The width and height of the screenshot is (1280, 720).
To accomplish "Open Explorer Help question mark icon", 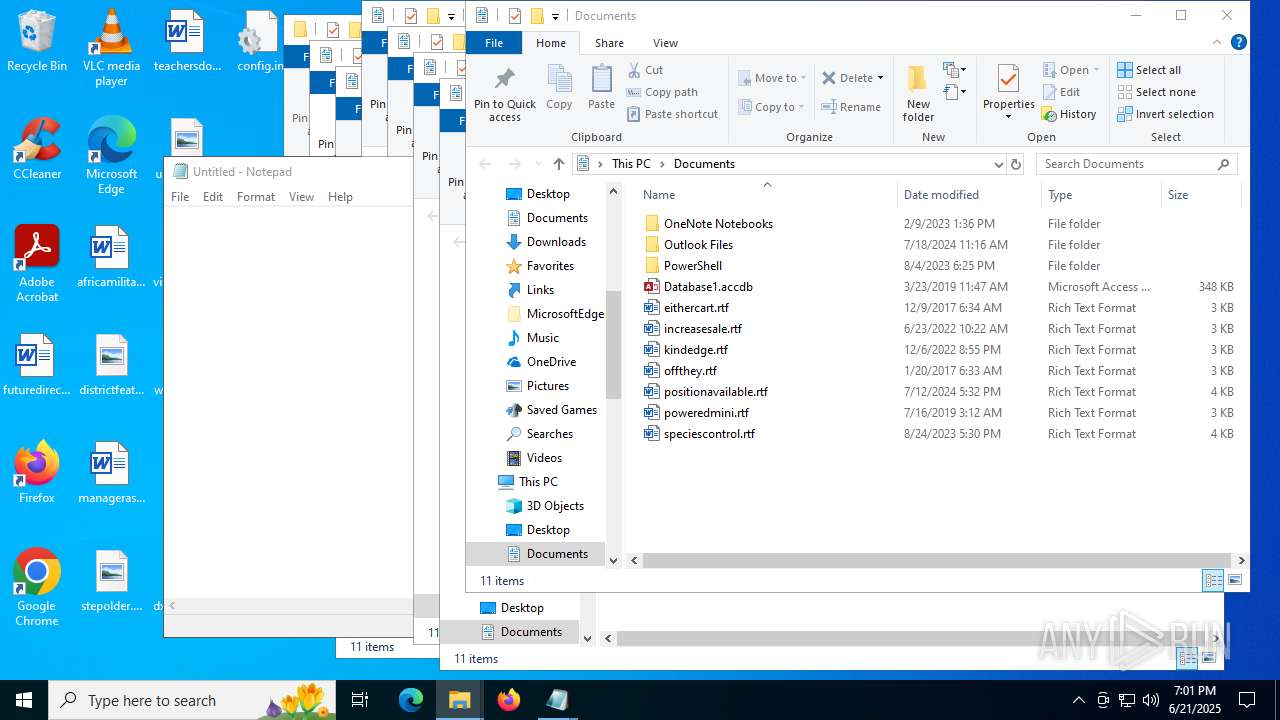I will (x=1238, y=42).
